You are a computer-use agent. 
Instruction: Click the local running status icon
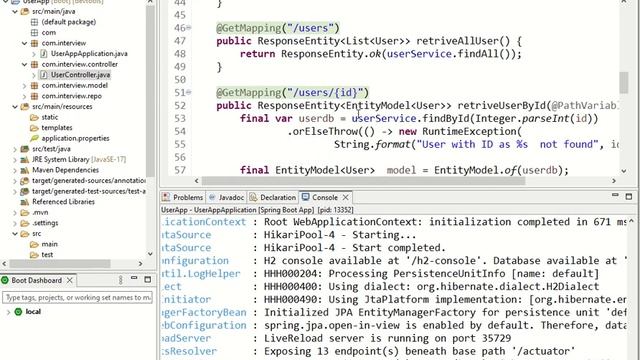(x=18, y=312)
